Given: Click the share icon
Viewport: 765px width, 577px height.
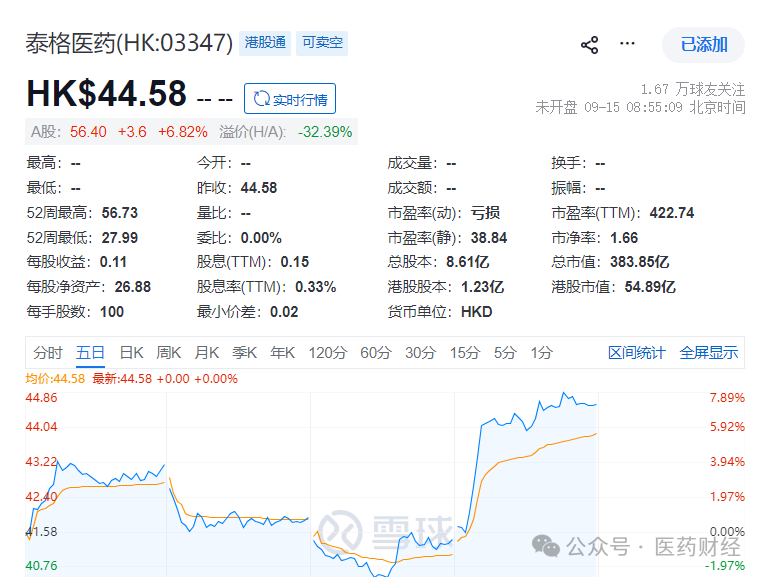Looking at the screenshot, I should (589, 45).
